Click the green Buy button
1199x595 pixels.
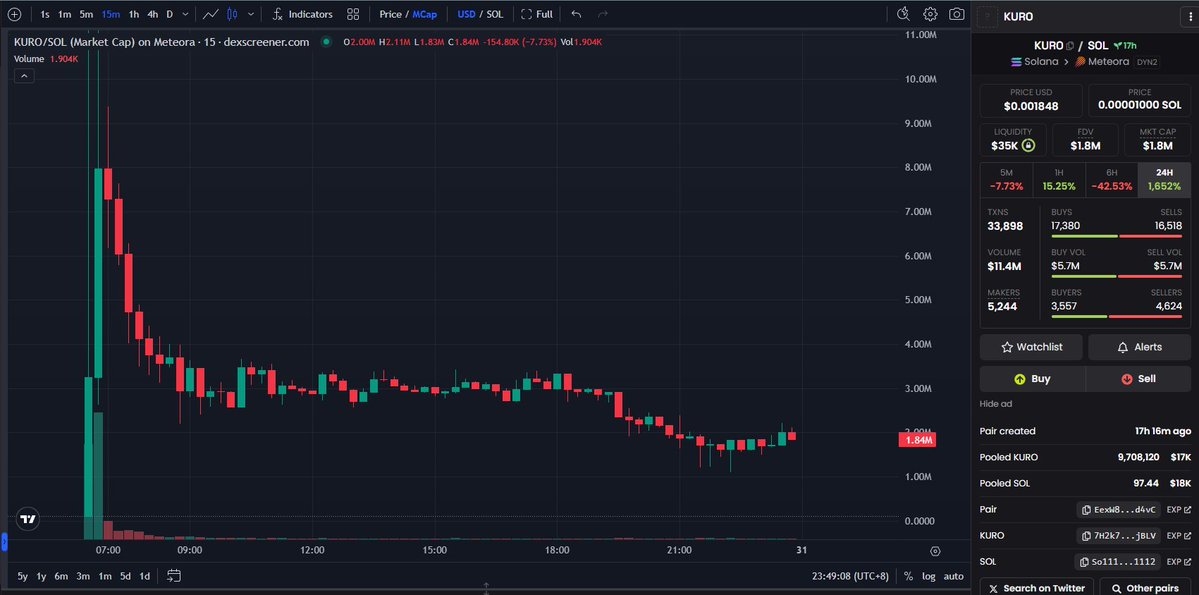coord(1032,379)
